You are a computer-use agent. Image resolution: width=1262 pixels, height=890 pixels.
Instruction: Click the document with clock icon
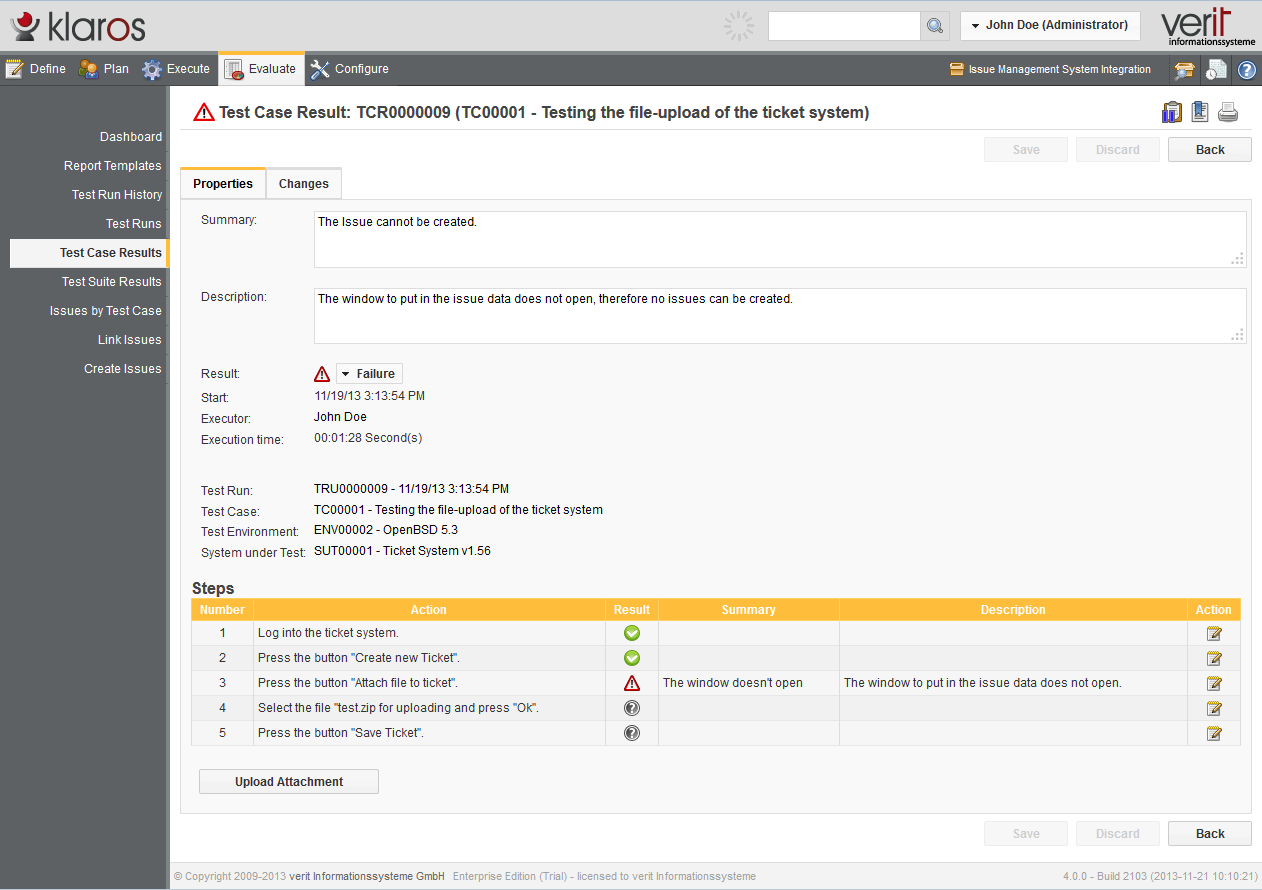(x=1215, y=70)
